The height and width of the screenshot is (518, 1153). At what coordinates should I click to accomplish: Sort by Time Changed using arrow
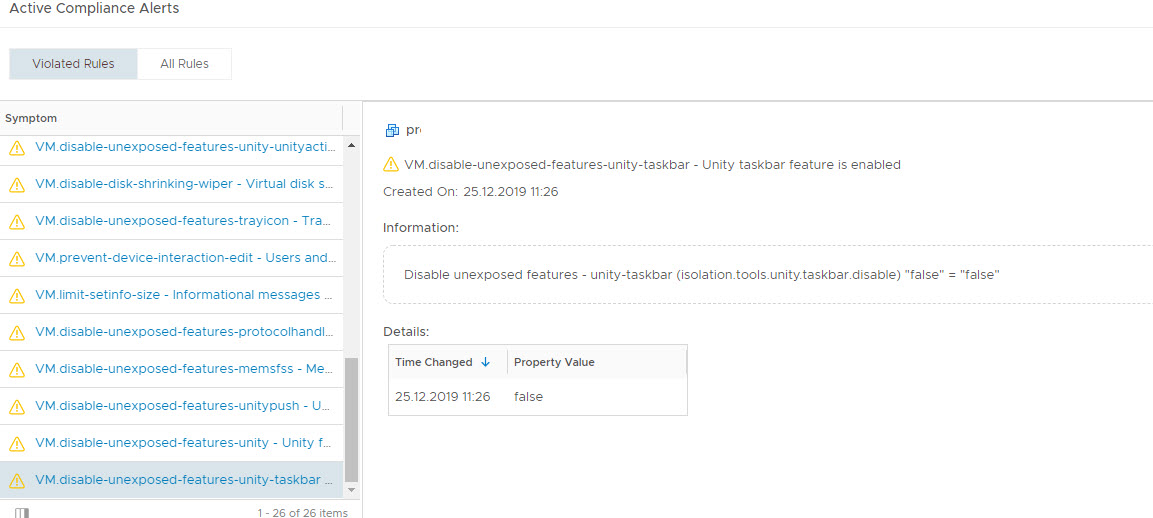(x=486, y=362)
